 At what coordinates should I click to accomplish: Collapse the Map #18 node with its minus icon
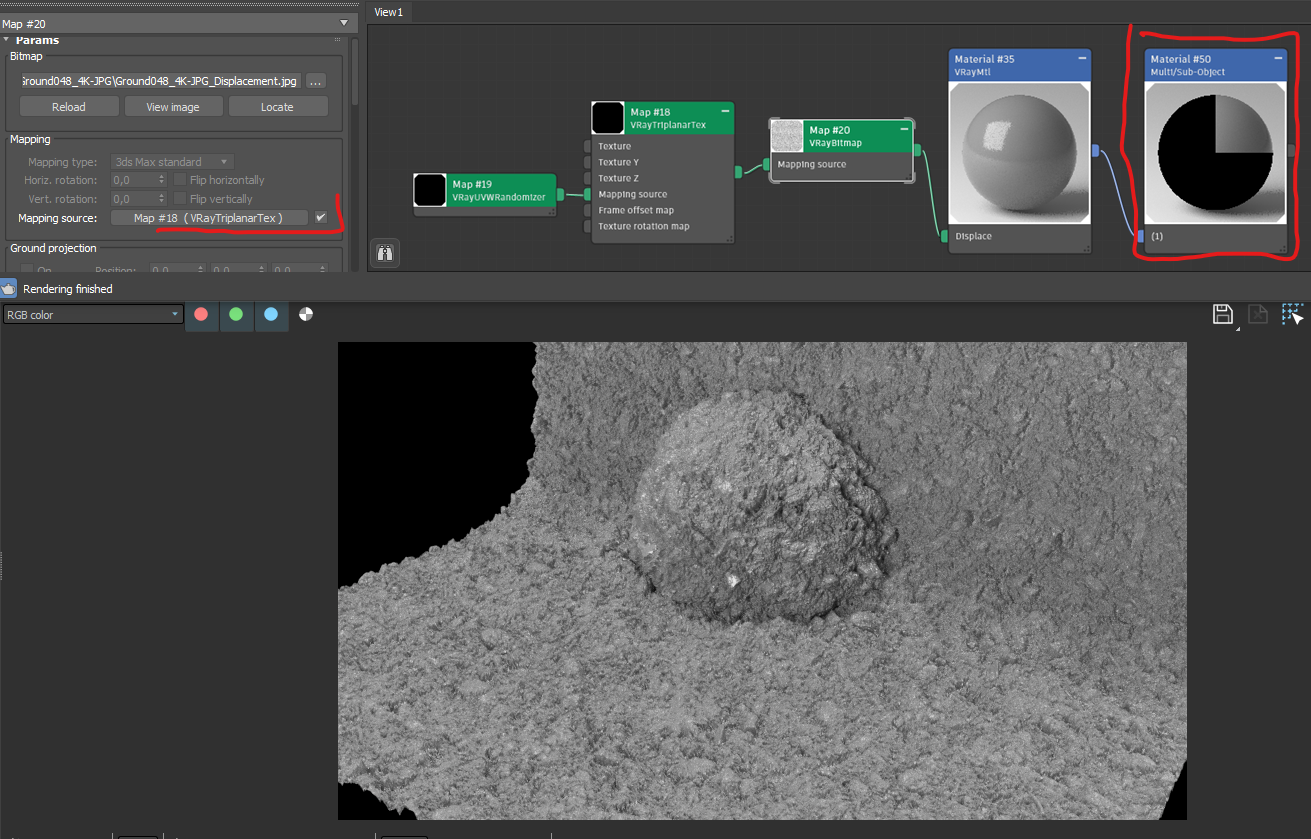coord(725,112)
